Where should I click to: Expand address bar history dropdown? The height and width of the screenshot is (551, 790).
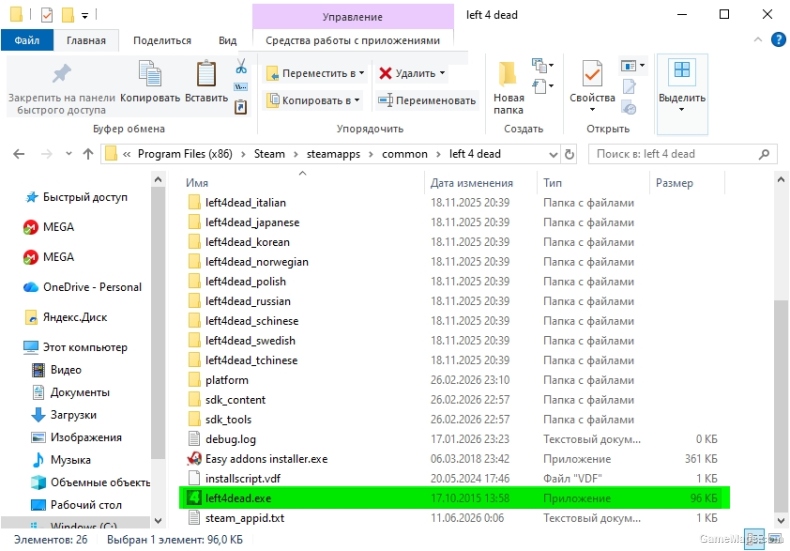click(x=553, y=154)
